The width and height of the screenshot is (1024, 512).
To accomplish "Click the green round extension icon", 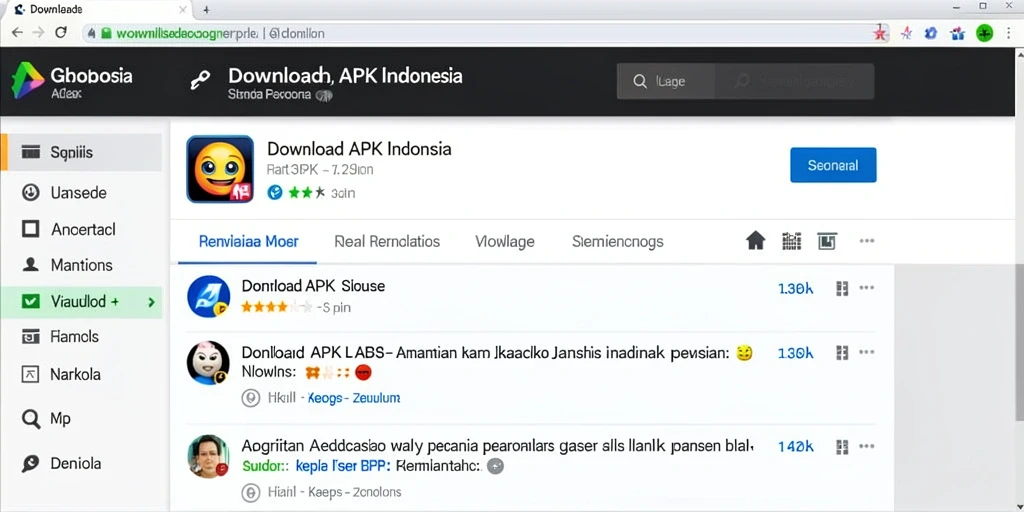I will tap(984, 33).
